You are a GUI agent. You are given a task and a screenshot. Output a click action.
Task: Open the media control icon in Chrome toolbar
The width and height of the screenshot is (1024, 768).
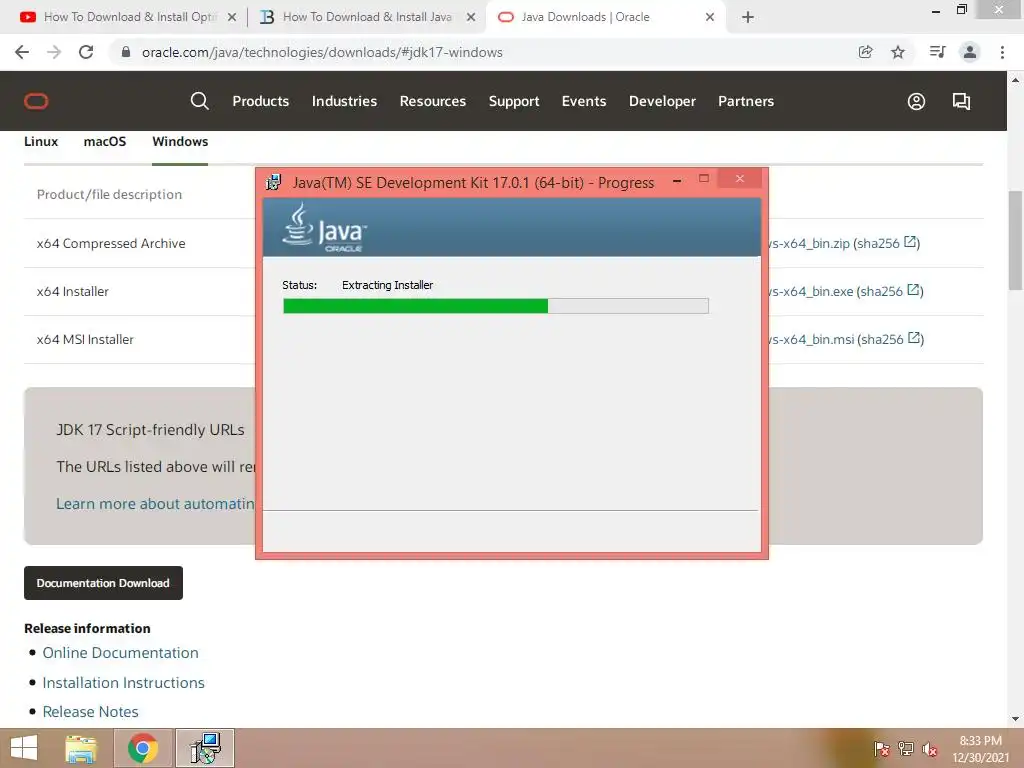pyautogui.click(x=937, y=52)
